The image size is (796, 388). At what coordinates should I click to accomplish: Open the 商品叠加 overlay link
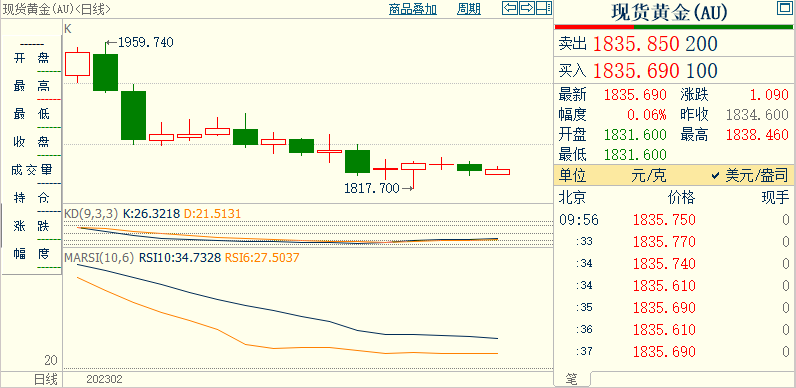[x=413, y=9]
